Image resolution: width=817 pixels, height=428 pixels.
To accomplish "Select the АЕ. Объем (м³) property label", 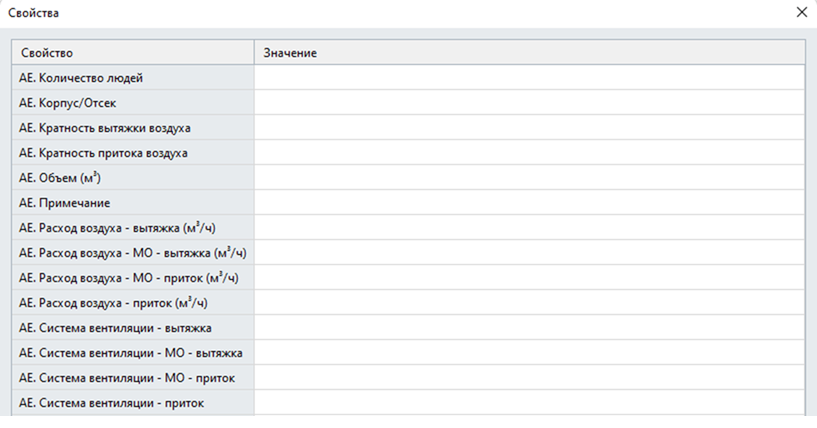I will (x=60, y=177).
